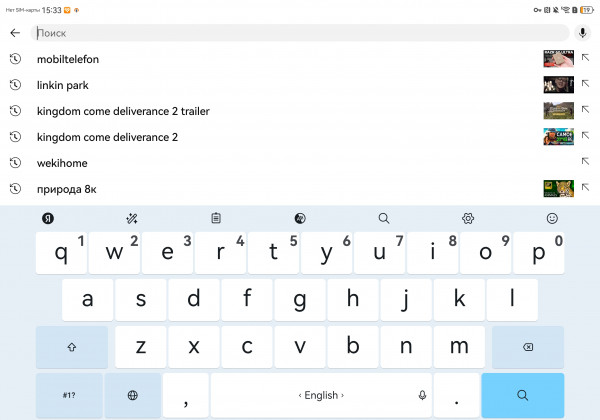
Task: Tap the period key
Action: pos(457,395)
